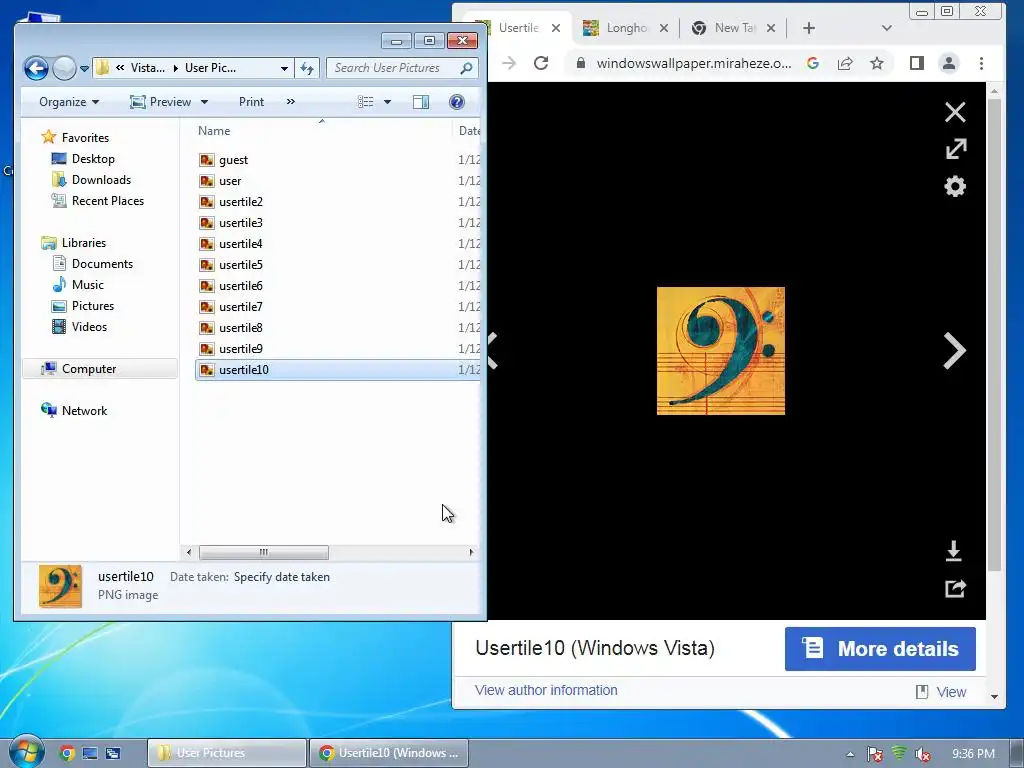The height and width of the screenshot is (768, 1024).
Task: Select the usertile3 file
Action: pos(241,223)
